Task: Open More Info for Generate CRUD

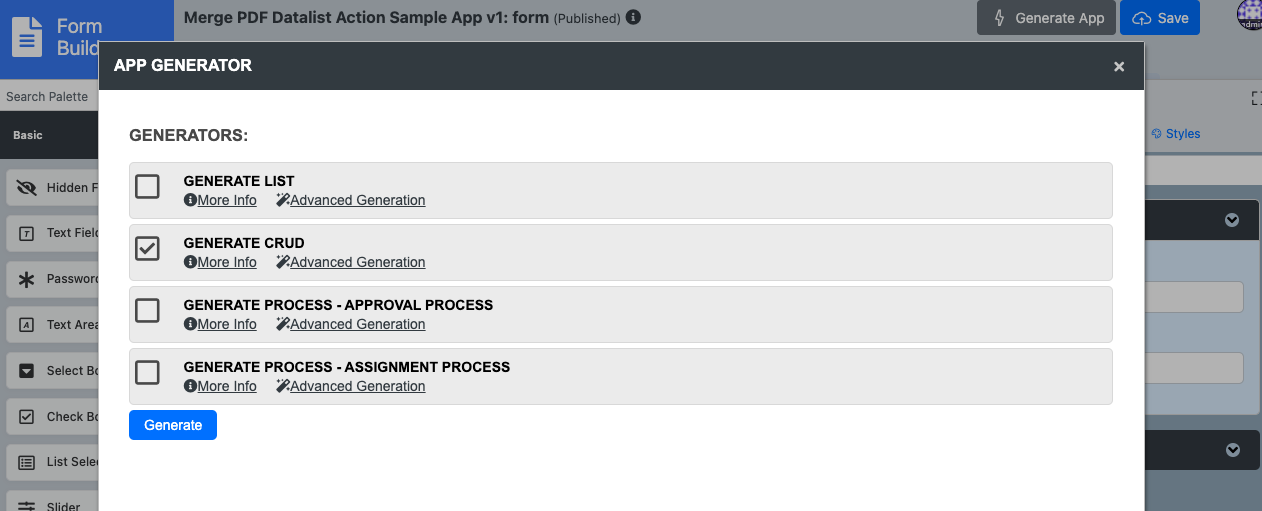Action: (221, 262)
